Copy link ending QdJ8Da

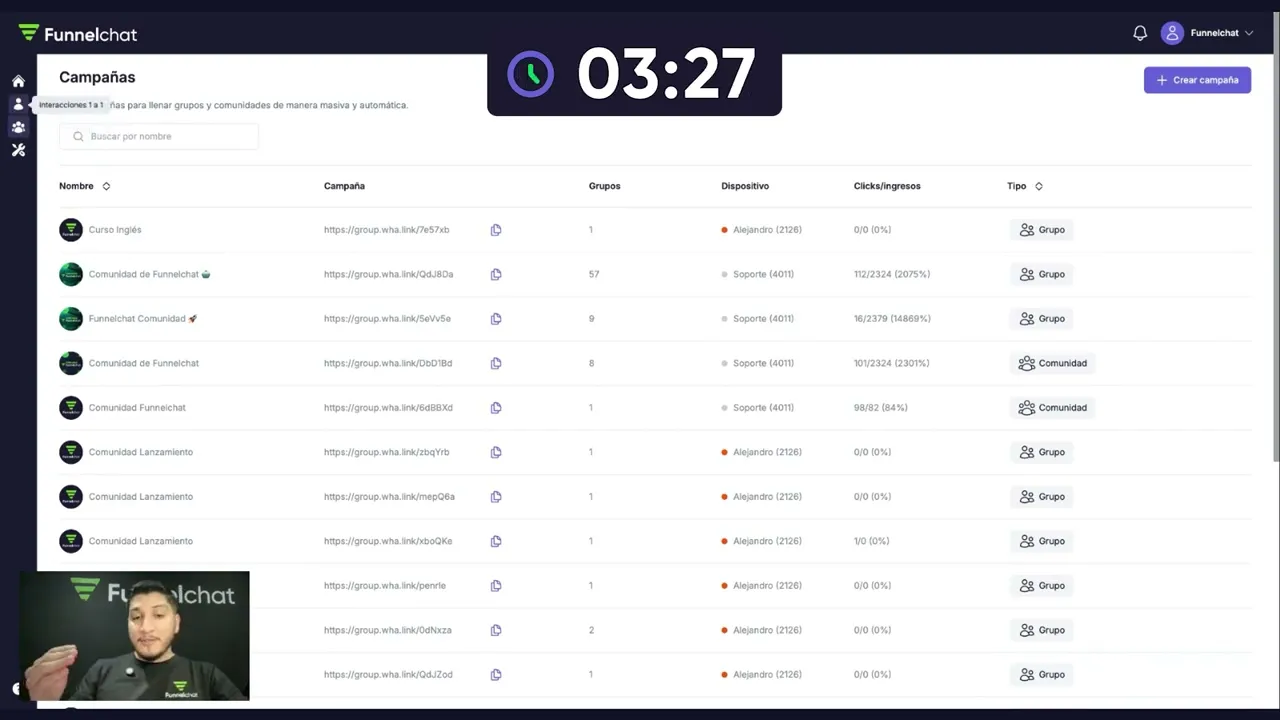click(496, 274)
